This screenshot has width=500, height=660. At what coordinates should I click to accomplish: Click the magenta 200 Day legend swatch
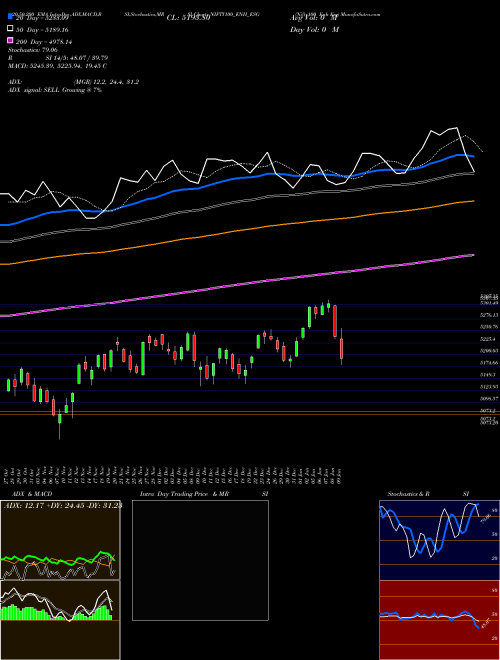(11, 40)
